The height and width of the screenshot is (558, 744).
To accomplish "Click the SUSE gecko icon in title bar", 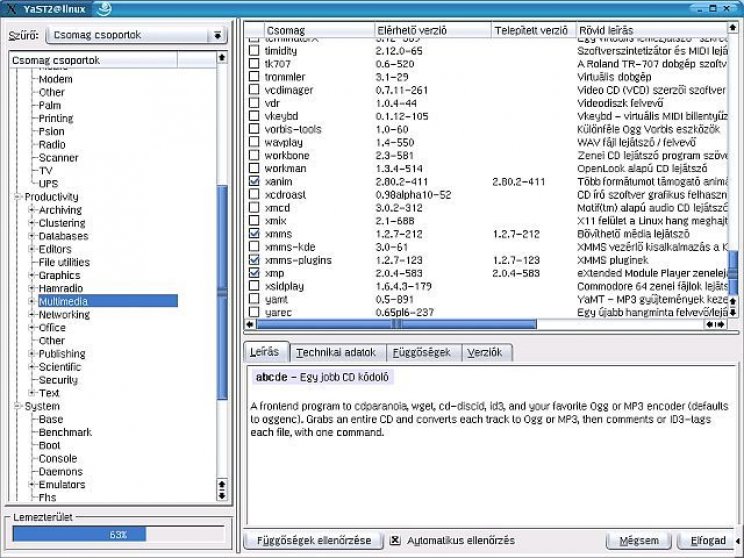I will [x=103, y=9].
